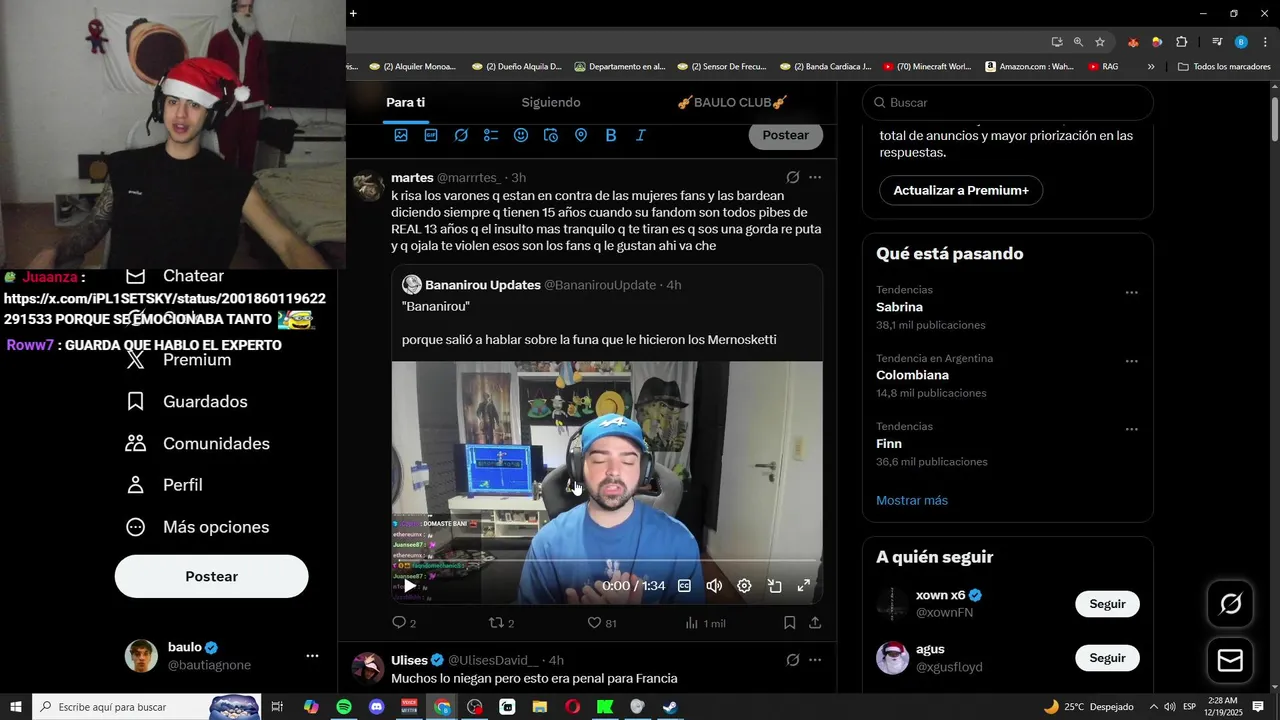The height and width of the screenshot is (720, 1280).
Task: Follow xown x6
Action: (x=1107, y=604)
